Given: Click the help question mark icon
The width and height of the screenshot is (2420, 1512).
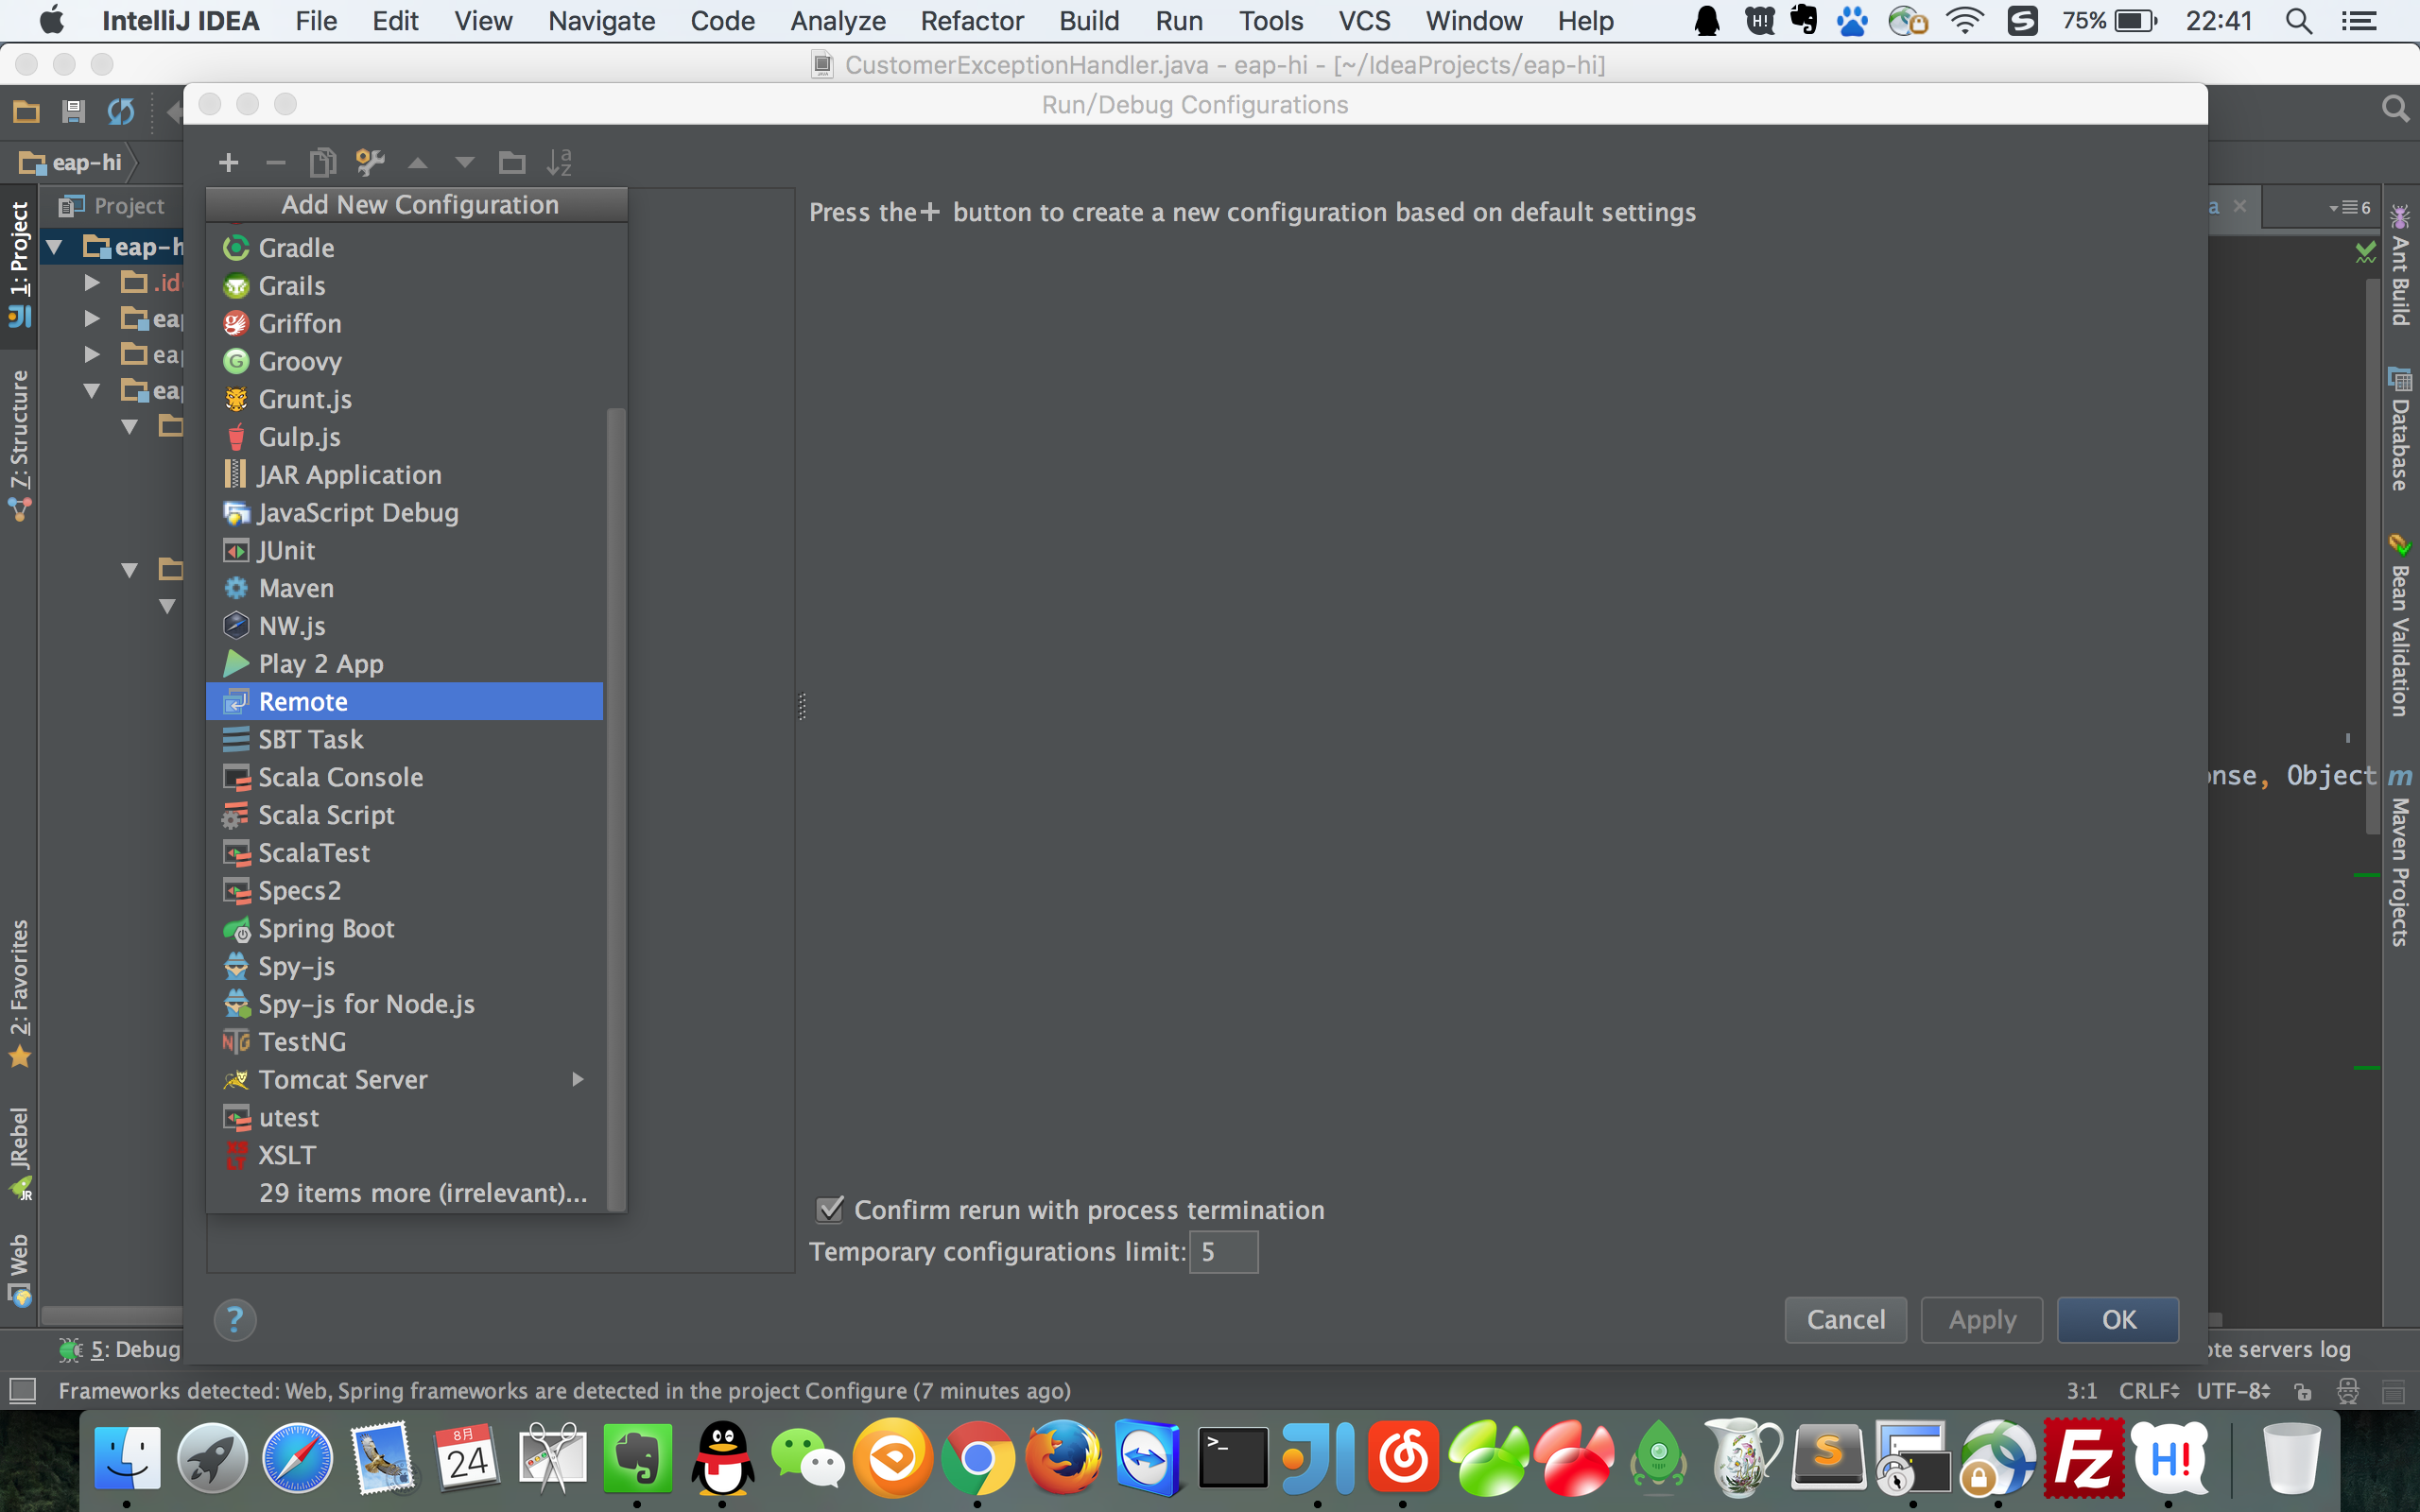Looking at the screenshot, I should [x=235, y=1320].
